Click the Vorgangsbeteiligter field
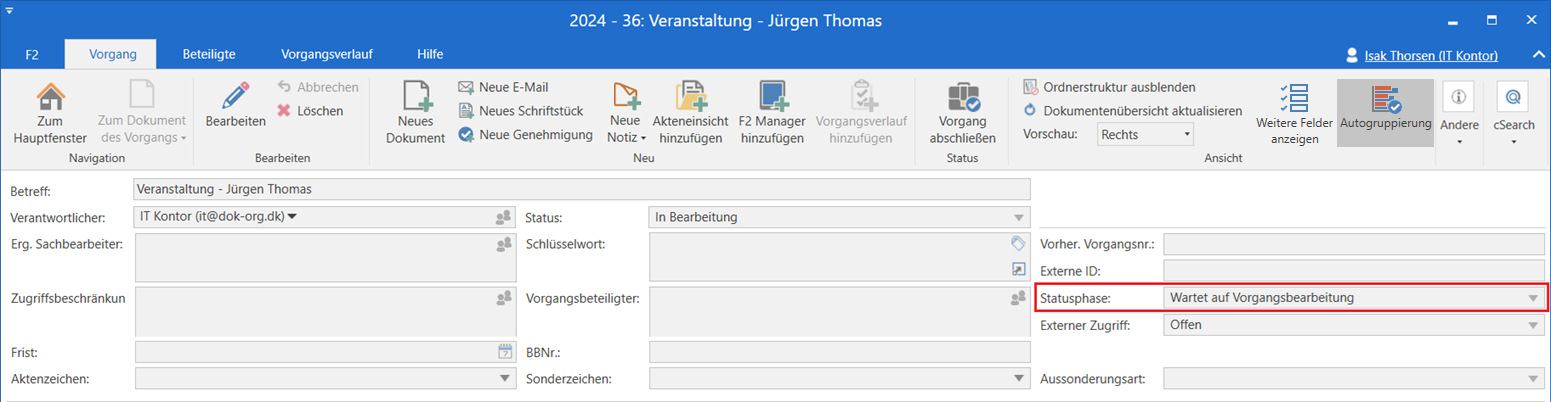The width and height of the screenshot is (1551, 402). coord(839,312)
